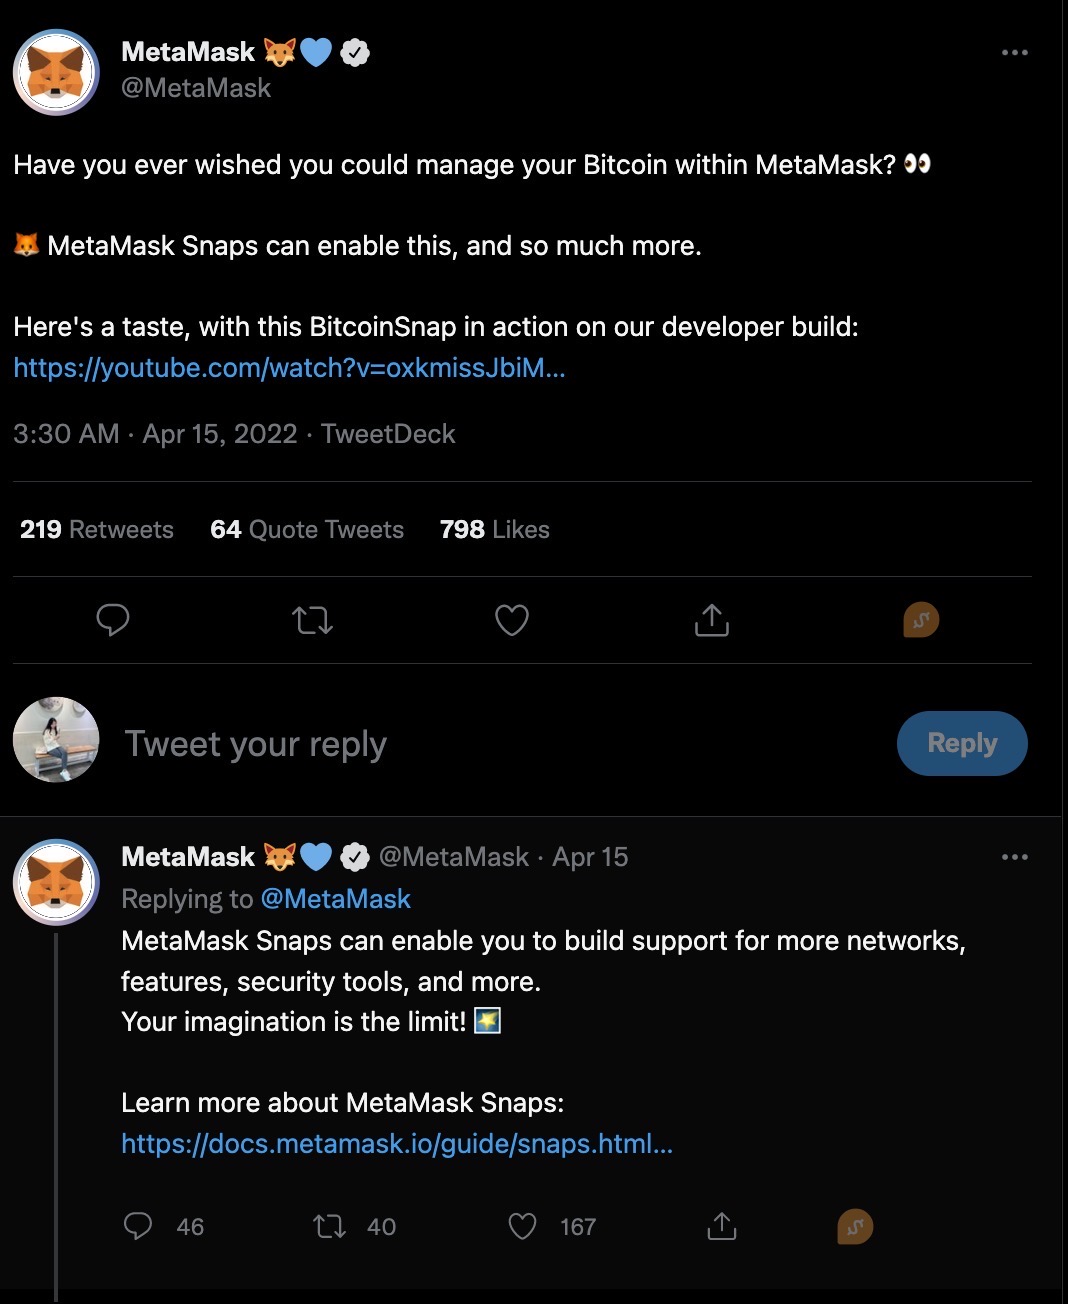
Task: View the 219 Retweets list
Action: point(97,529)
